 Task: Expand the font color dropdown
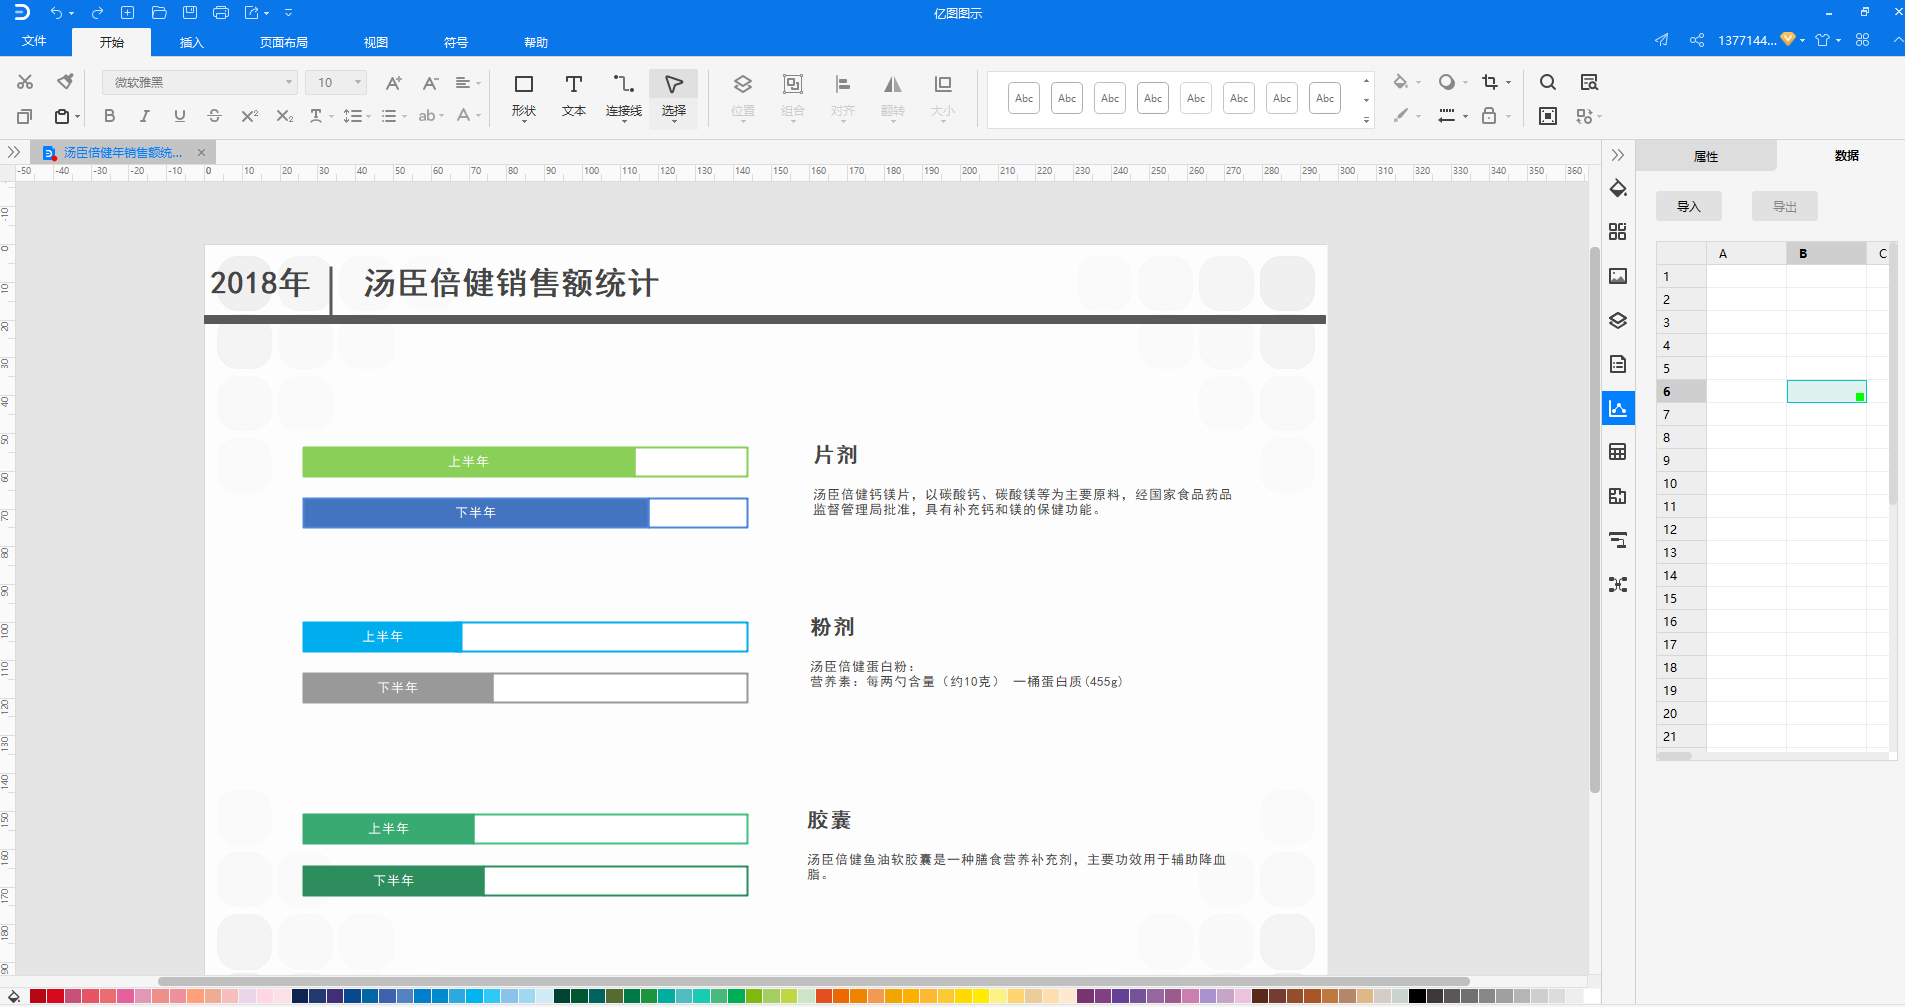[x=479, y=116]
